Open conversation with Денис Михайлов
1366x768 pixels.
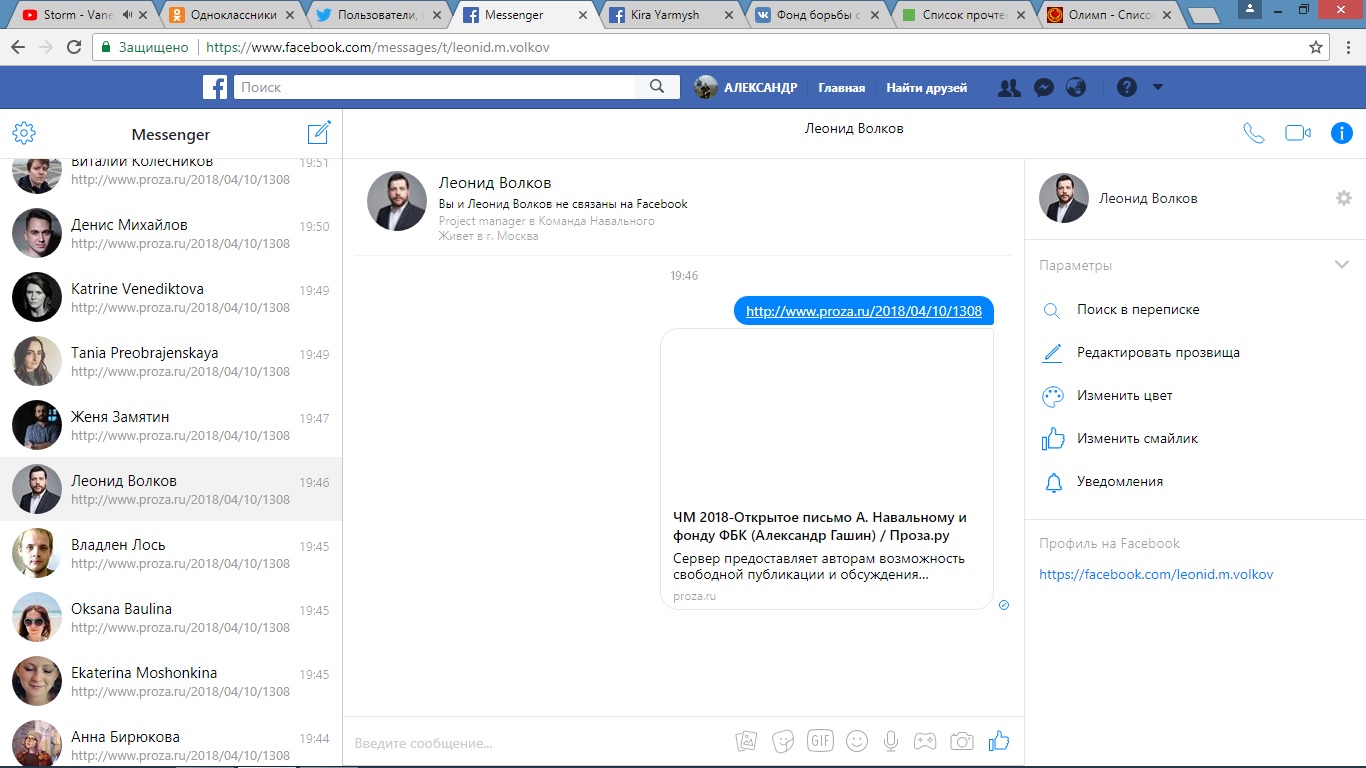point(171,233)
